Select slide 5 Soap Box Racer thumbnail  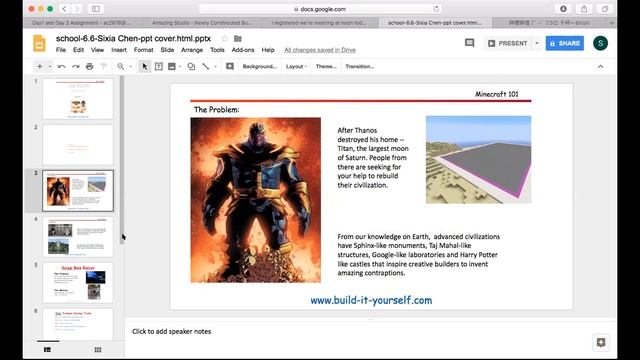coord(78,283)
